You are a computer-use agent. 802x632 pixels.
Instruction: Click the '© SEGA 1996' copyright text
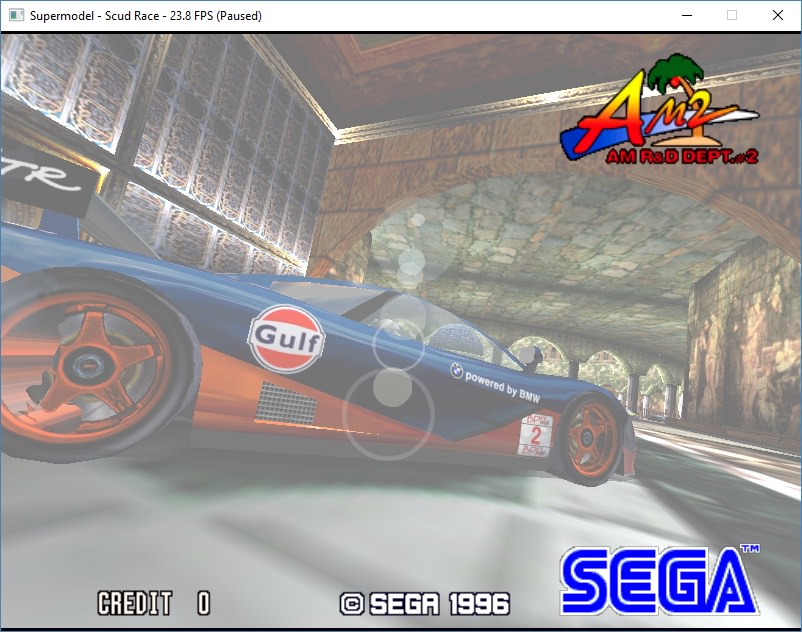425,604
